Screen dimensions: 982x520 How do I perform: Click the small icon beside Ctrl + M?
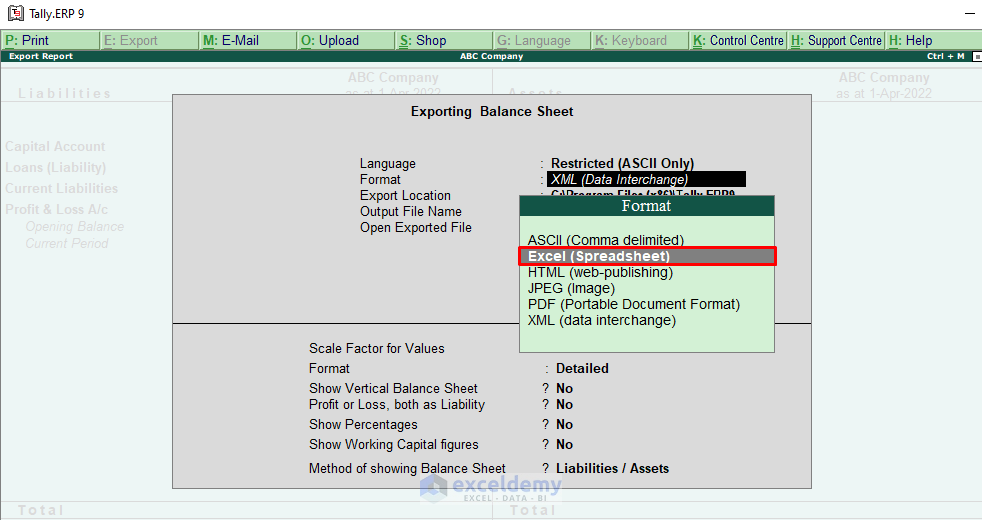coord(976,56)
